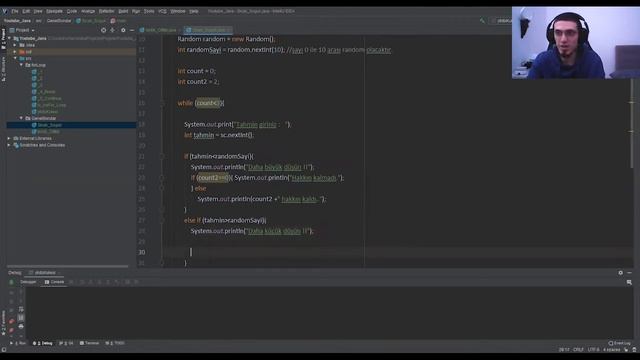Click the IntelliJ logo in the title bar
This screenshot has width=640, height=360.
[4, 11]
